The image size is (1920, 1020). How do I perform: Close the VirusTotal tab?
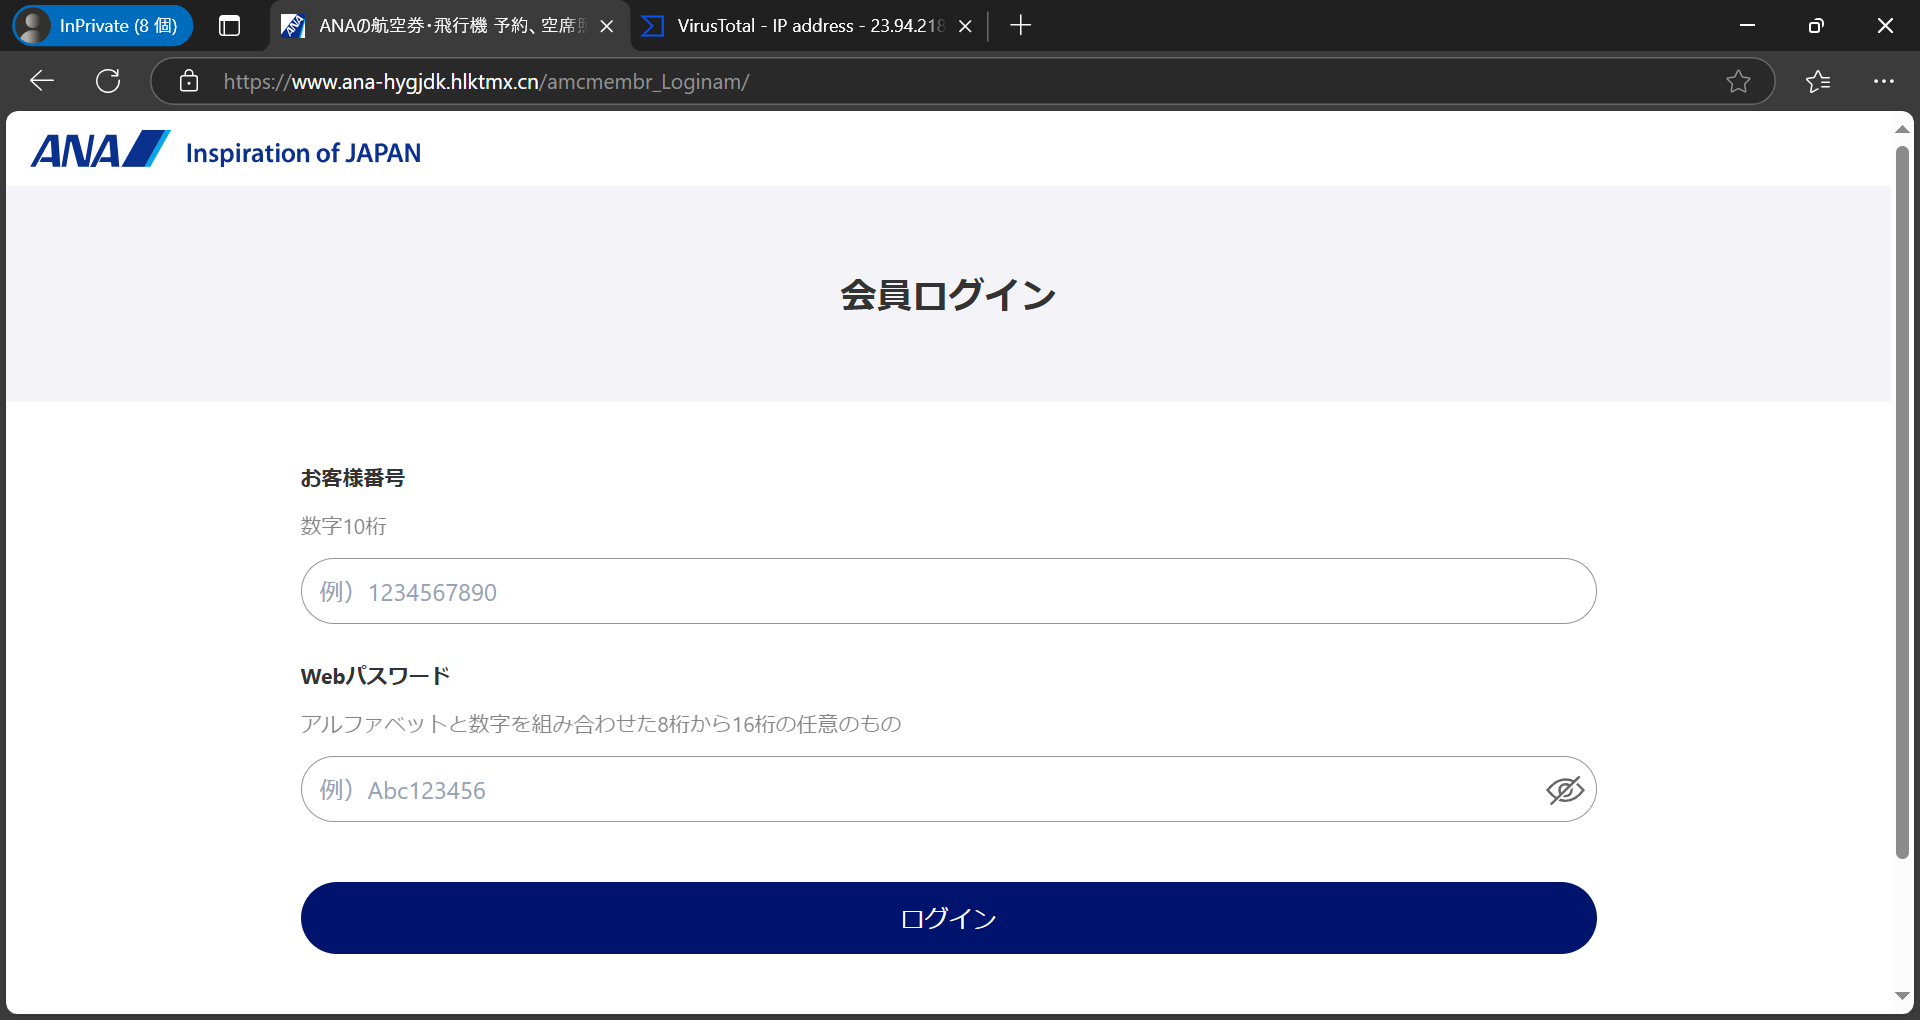point(965,26)
